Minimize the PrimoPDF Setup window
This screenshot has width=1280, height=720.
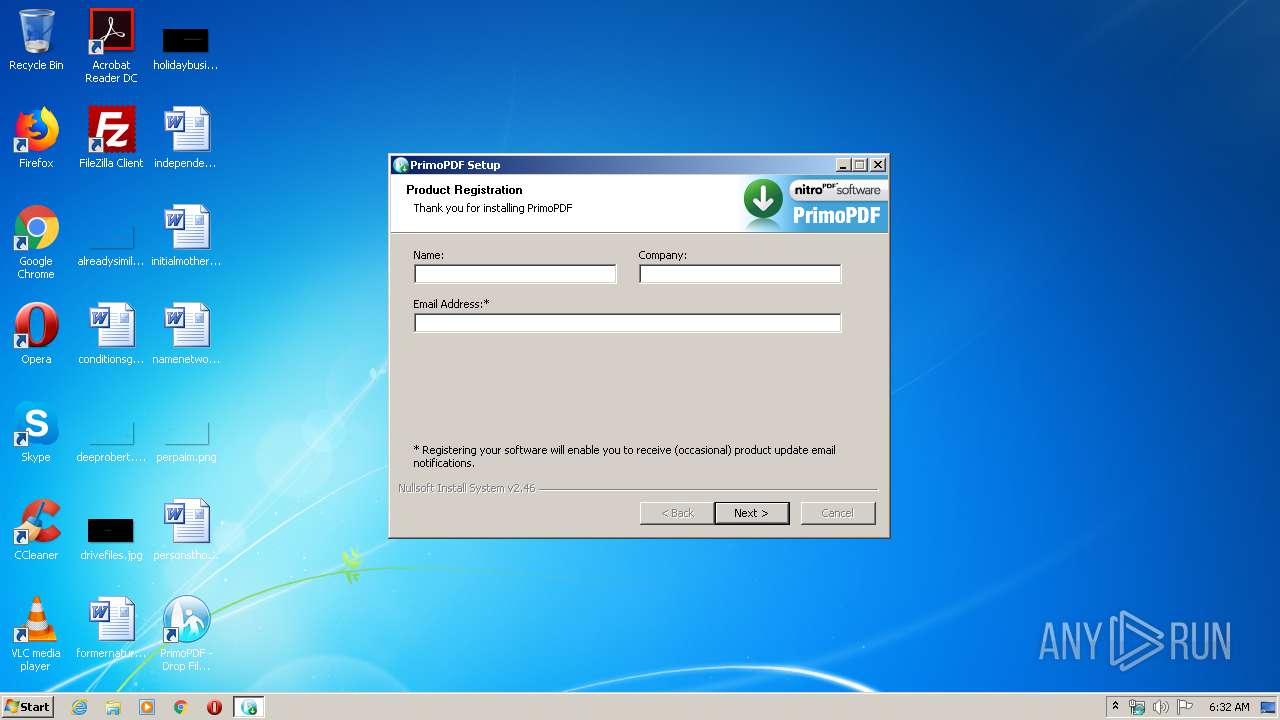pos(843,165)
